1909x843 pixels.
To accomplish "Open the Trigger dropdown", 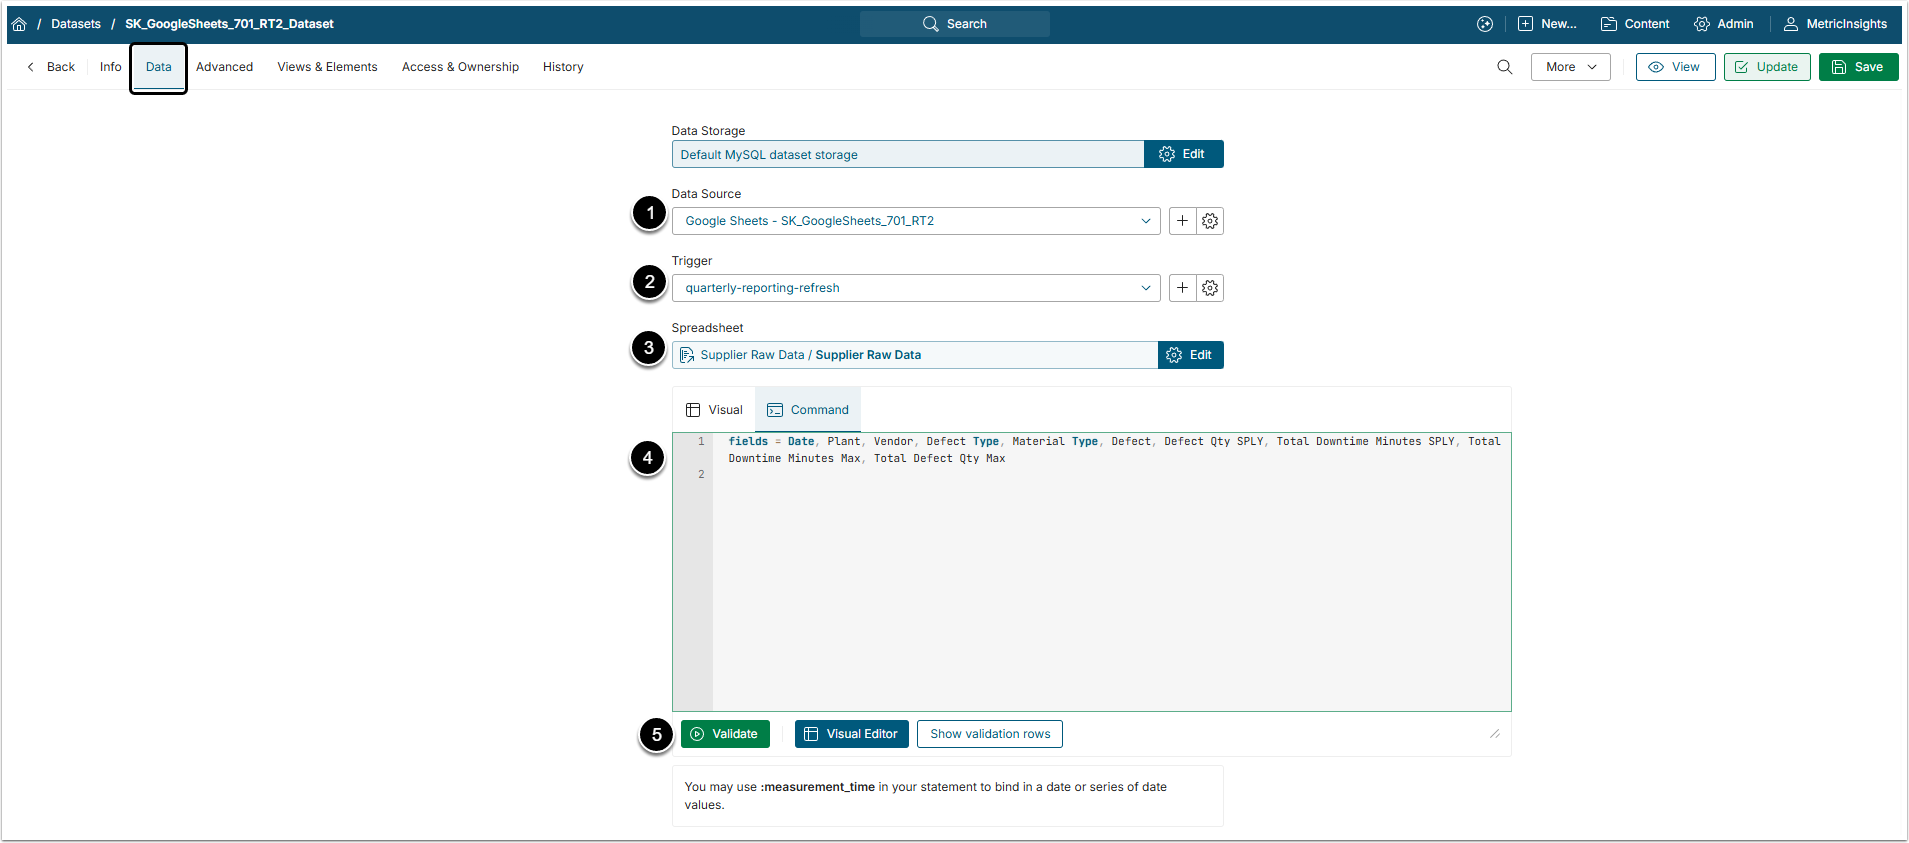I will [x=916, y=288].
